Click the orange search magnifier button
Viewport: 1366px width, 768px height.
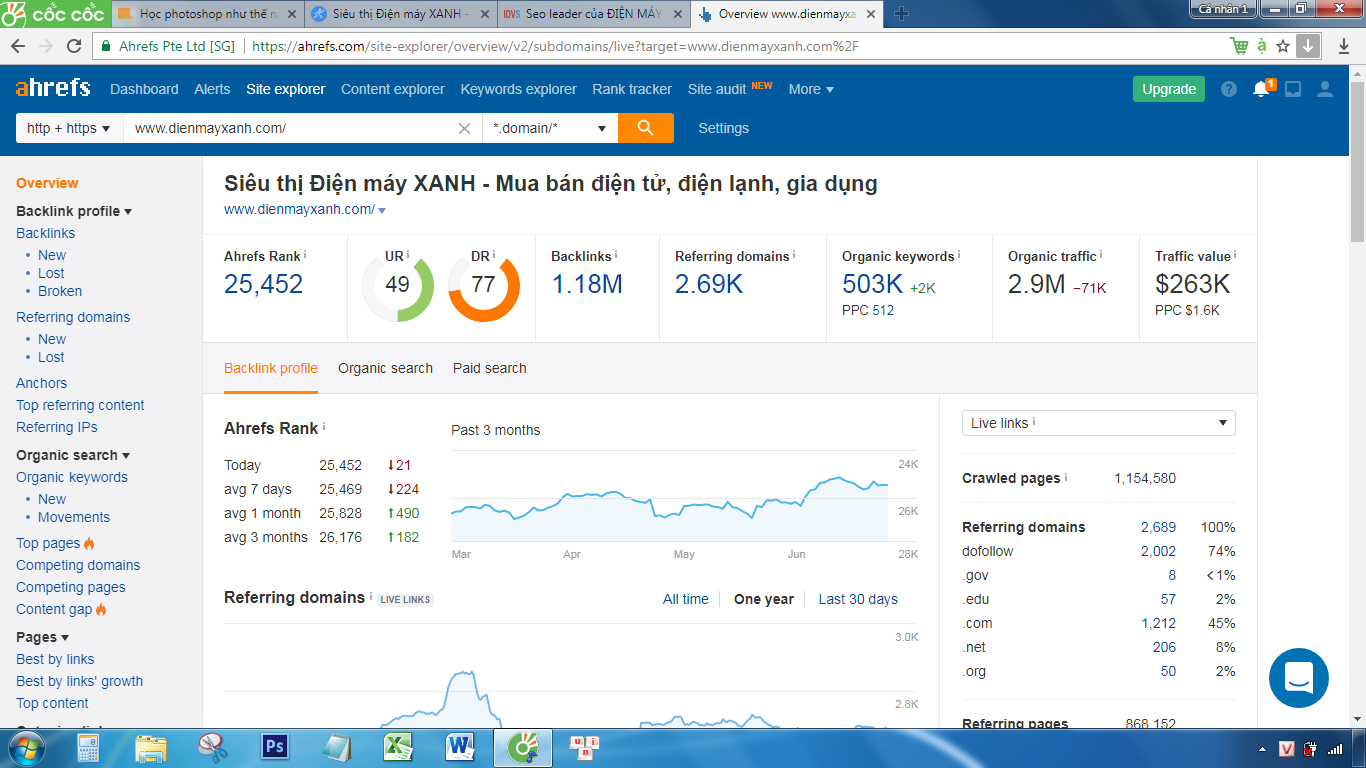tap(645, 128)
